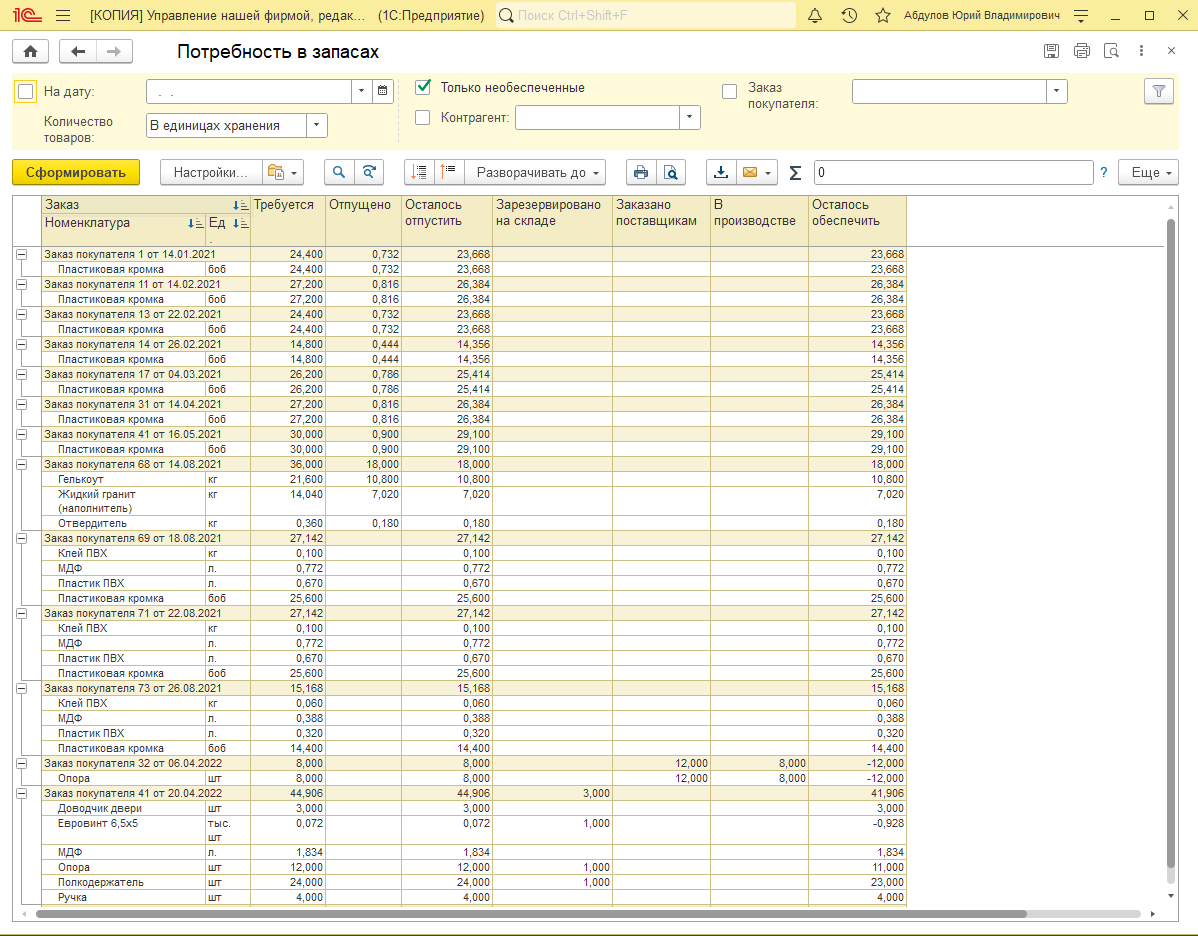
Task: Click the find magnifier icon
Action: pyautogui.click(x=338, y=173)
